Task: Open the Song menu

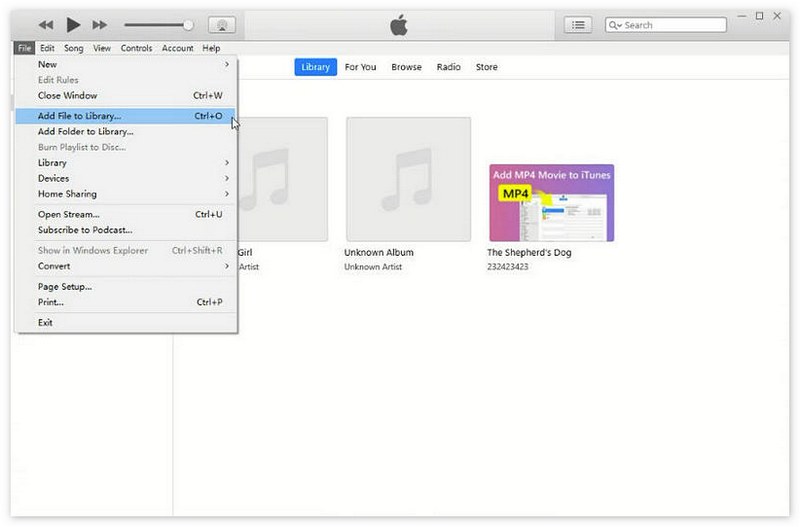Action: pyautogui.click(x=73, y=48)
